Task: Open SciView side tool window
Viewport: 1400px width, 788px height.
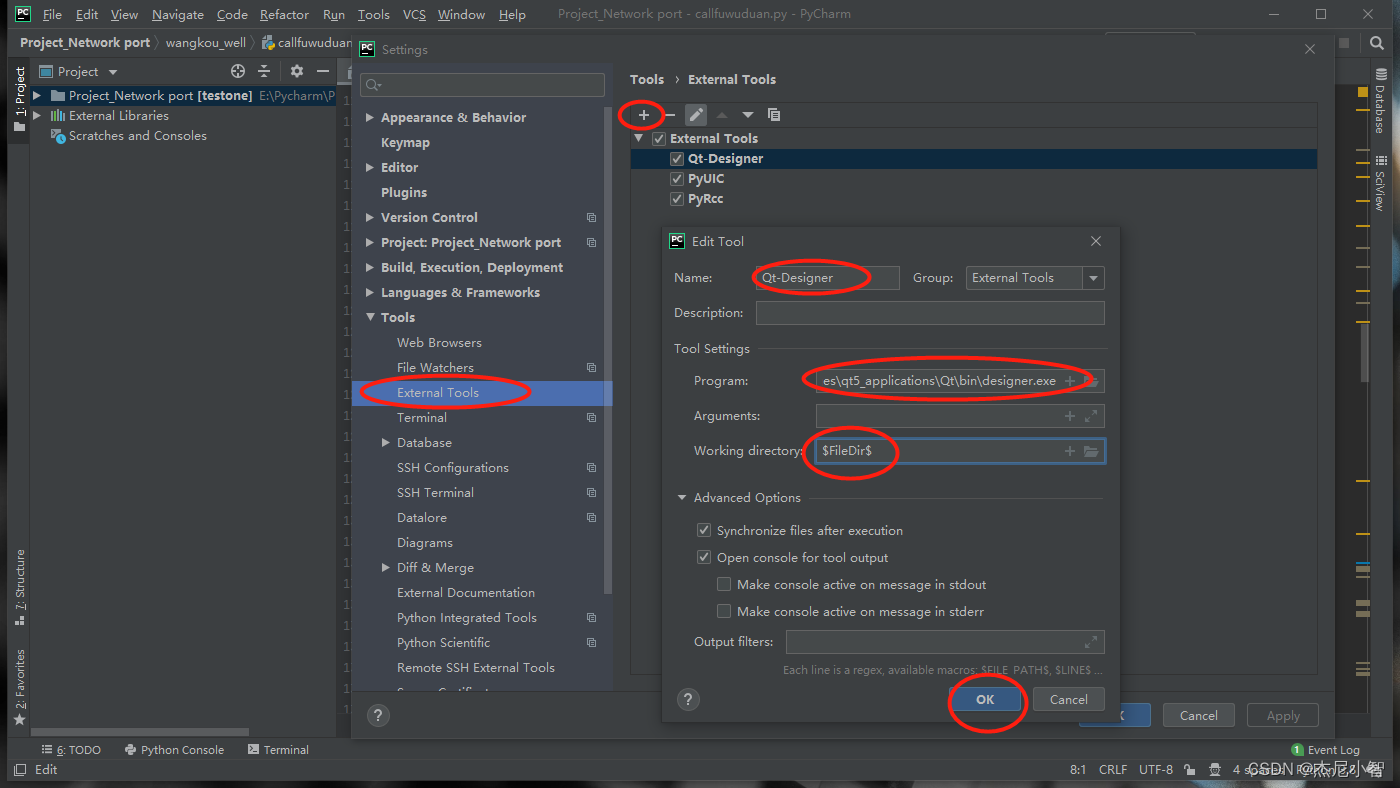Action: [x=1380, y=182]
